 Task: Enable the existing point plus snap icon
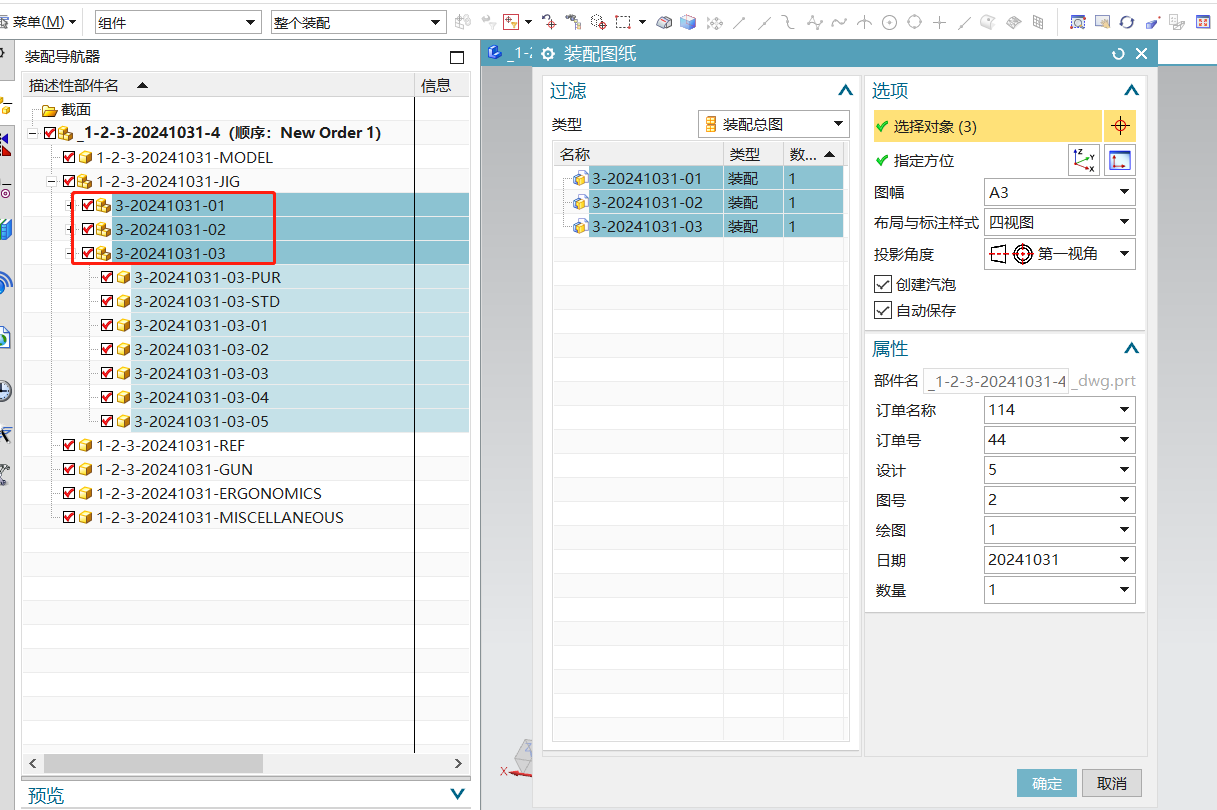click(x=939, y=22)
